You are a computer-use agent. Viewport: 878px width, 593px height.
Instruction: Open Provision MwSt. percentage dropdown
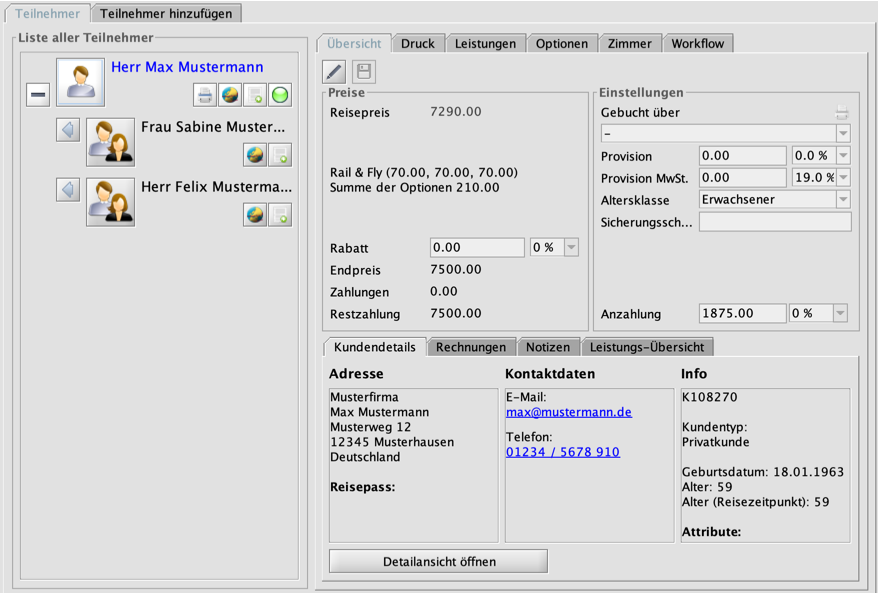click(x=843, y=177)
